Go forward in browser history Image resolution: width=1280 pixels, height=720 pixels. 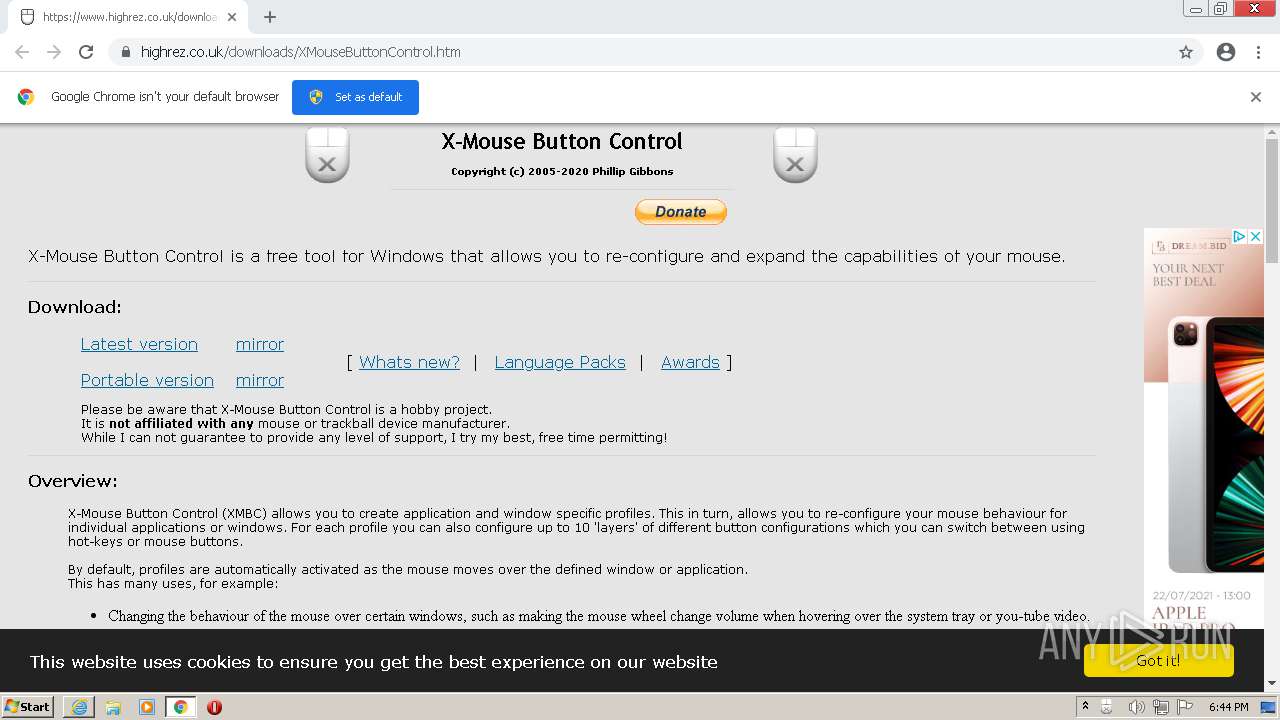(54, 52)
